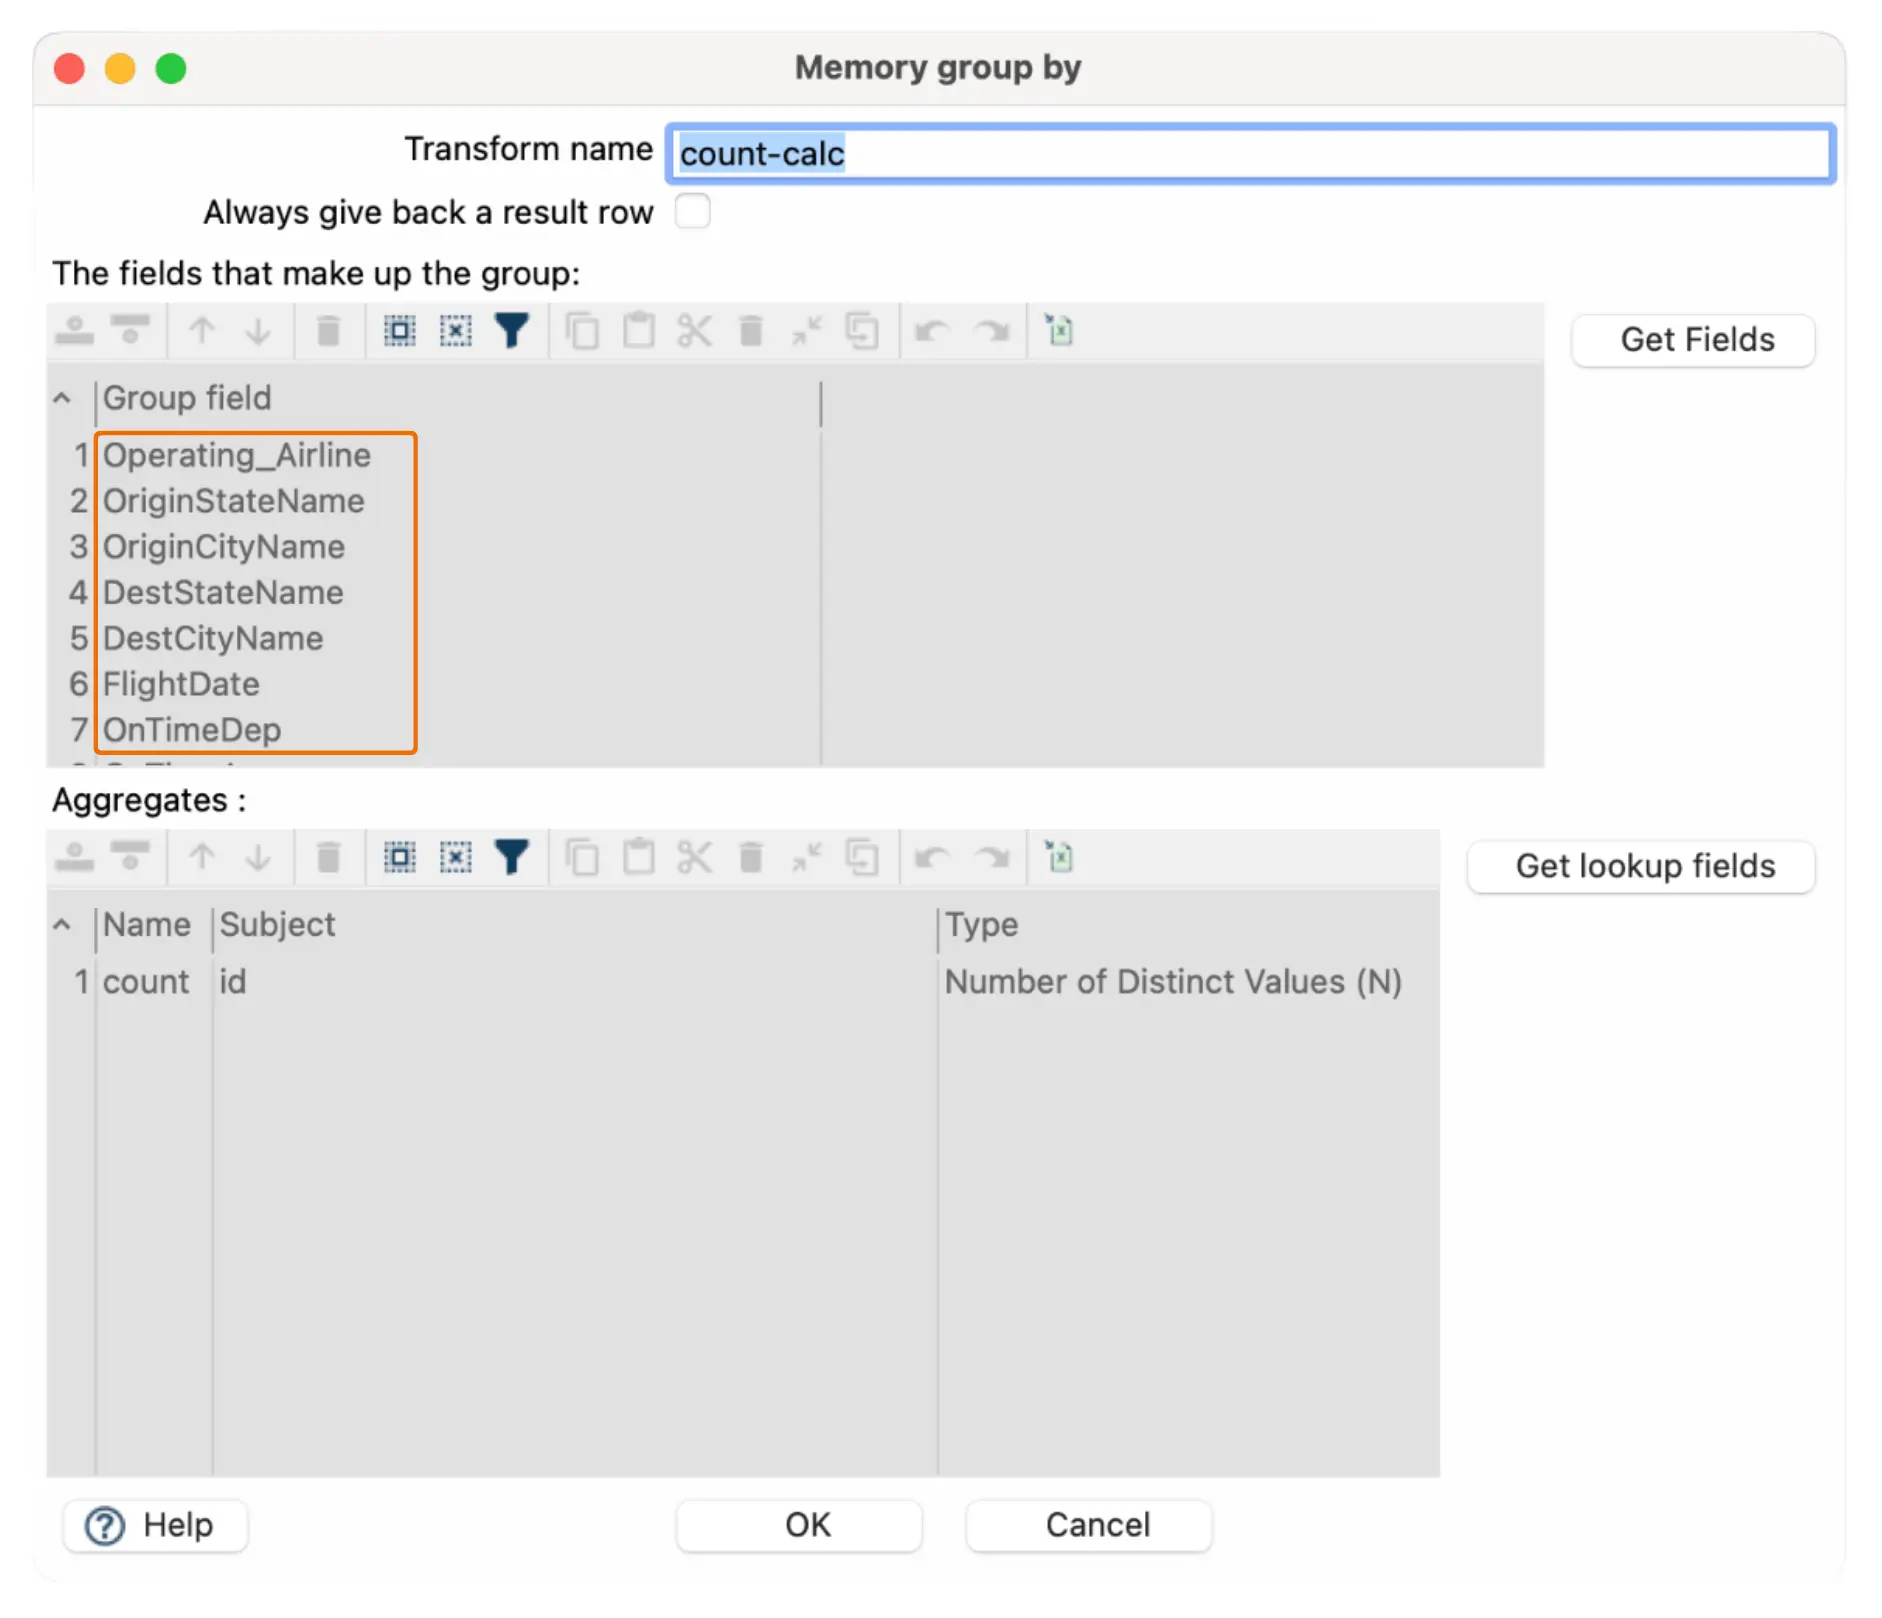The image size is (1882, 1618).
Task: Click the Subject column header in Aggregates
Action: [x=277, y=925]
